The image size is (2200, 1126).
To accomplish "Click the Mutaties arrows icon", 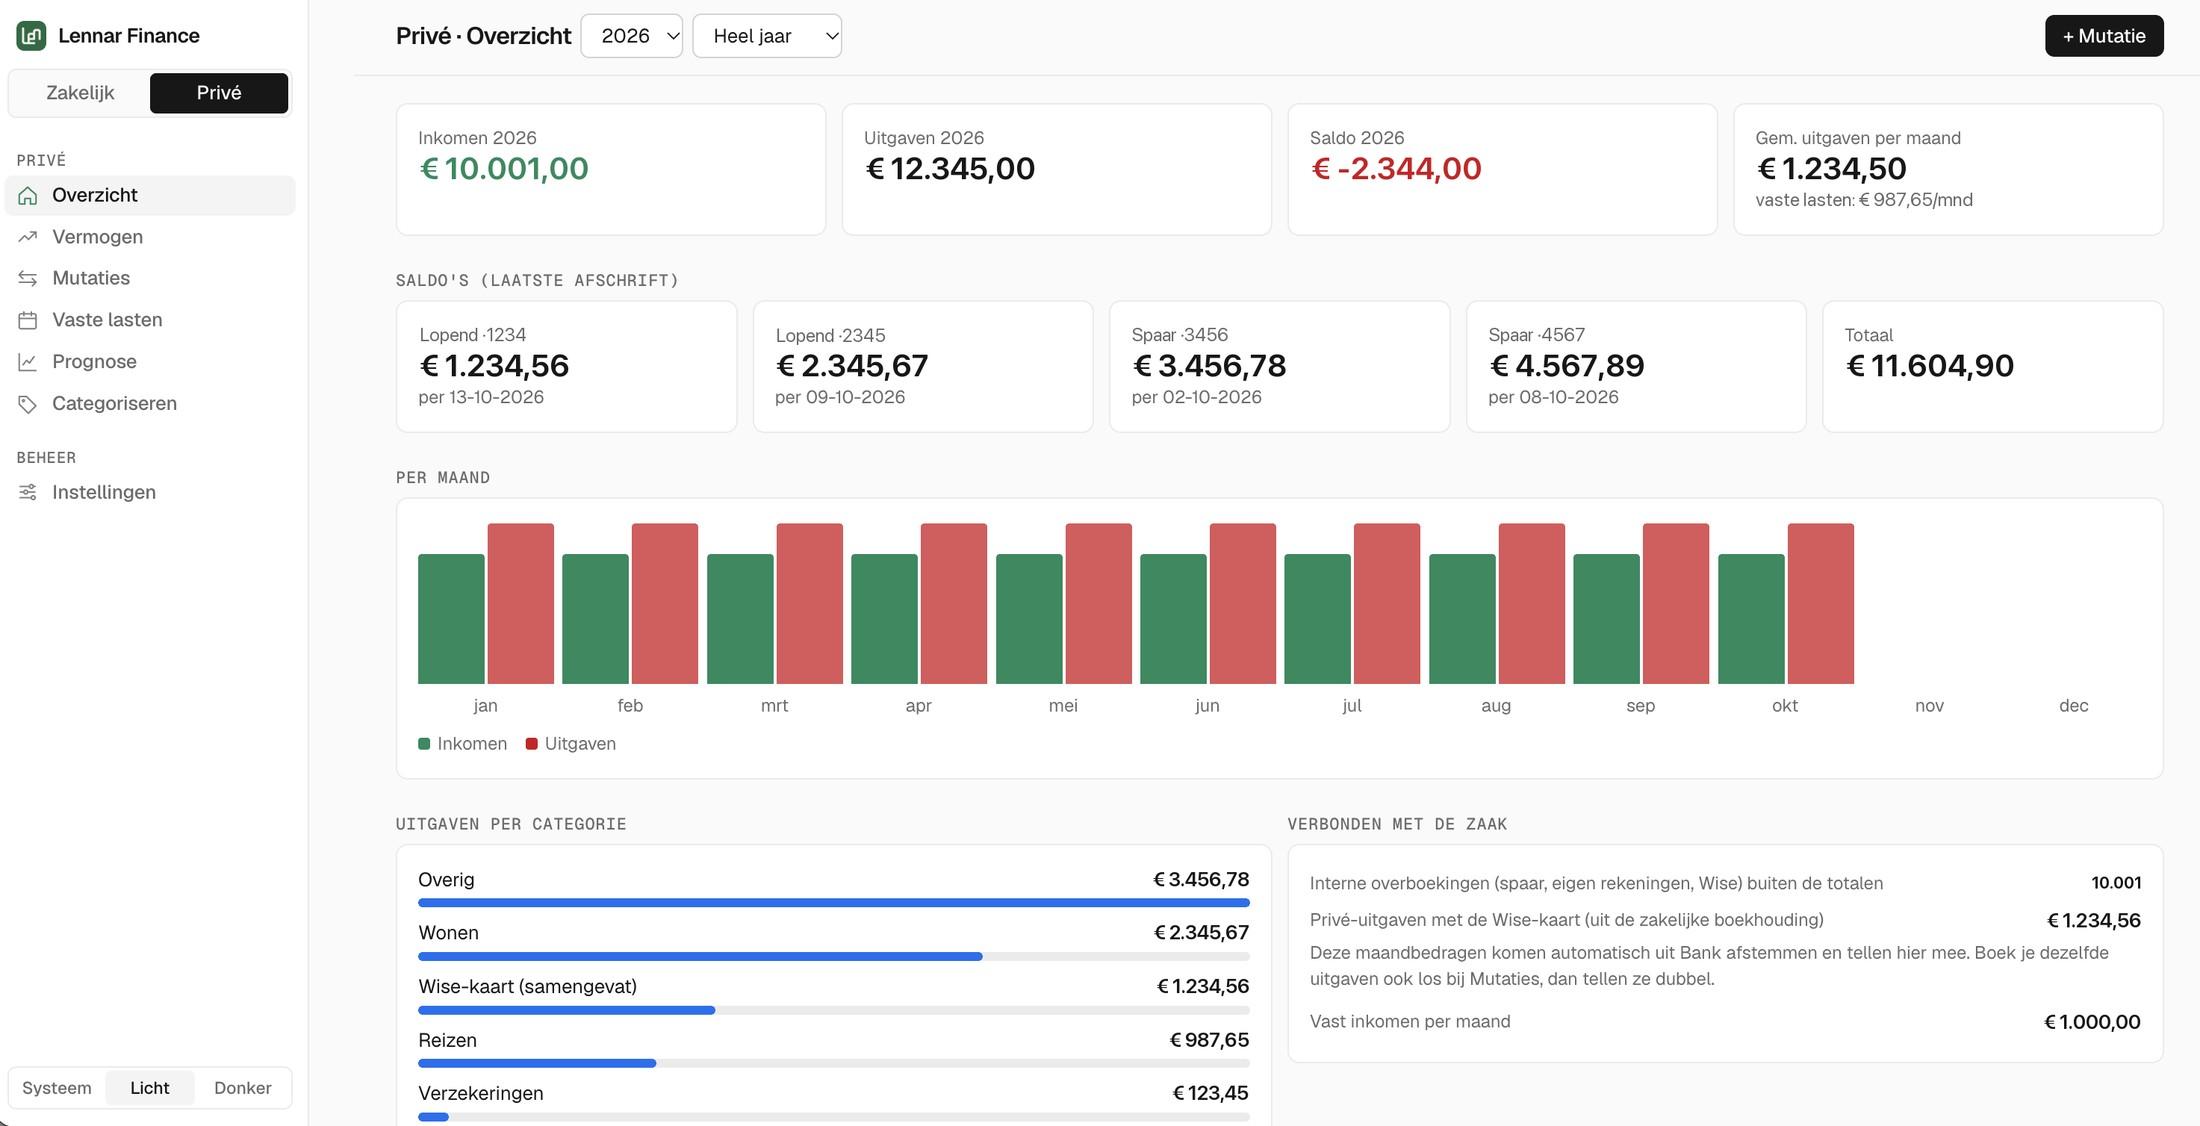I will 28,278.
